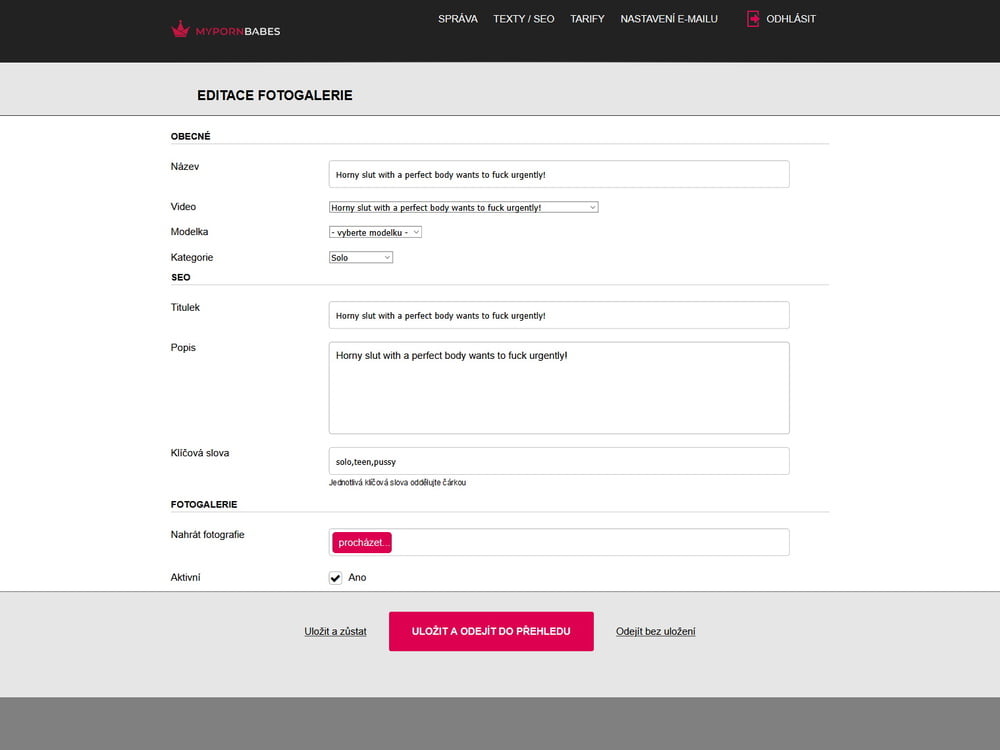Open the TARIFY page
The height and width of the screenshot is (750, 1000).
(x=587, y=18)
